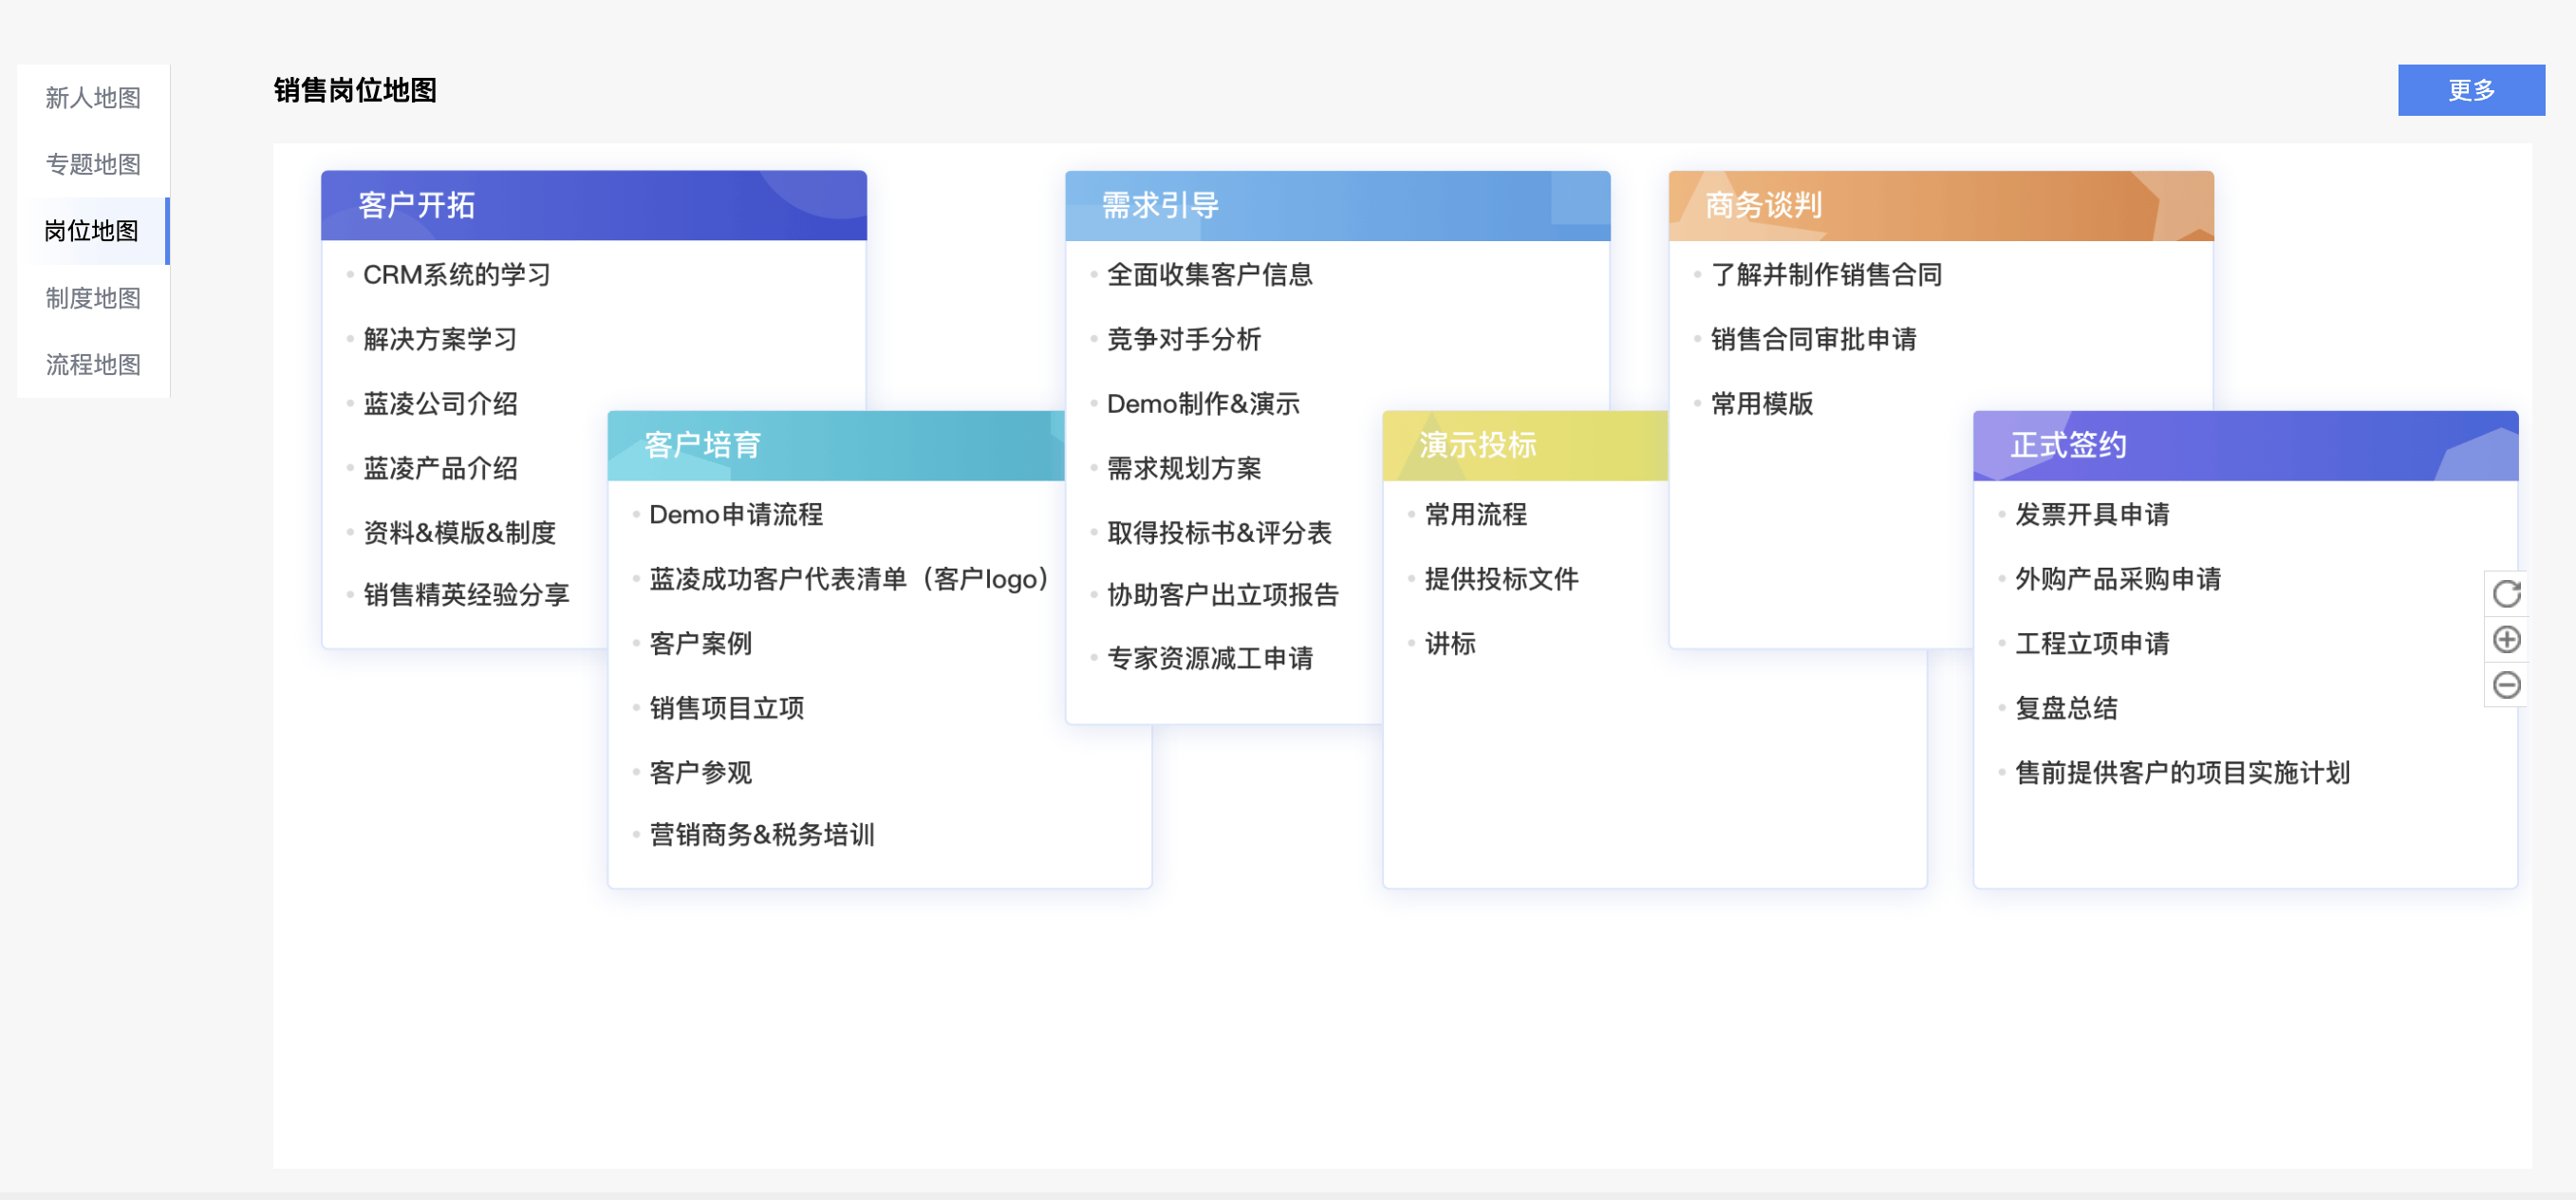Select the 岗位地图 sidebar tab
The width and height of the screenshot is (2576, 1200).
coord(93,231)
